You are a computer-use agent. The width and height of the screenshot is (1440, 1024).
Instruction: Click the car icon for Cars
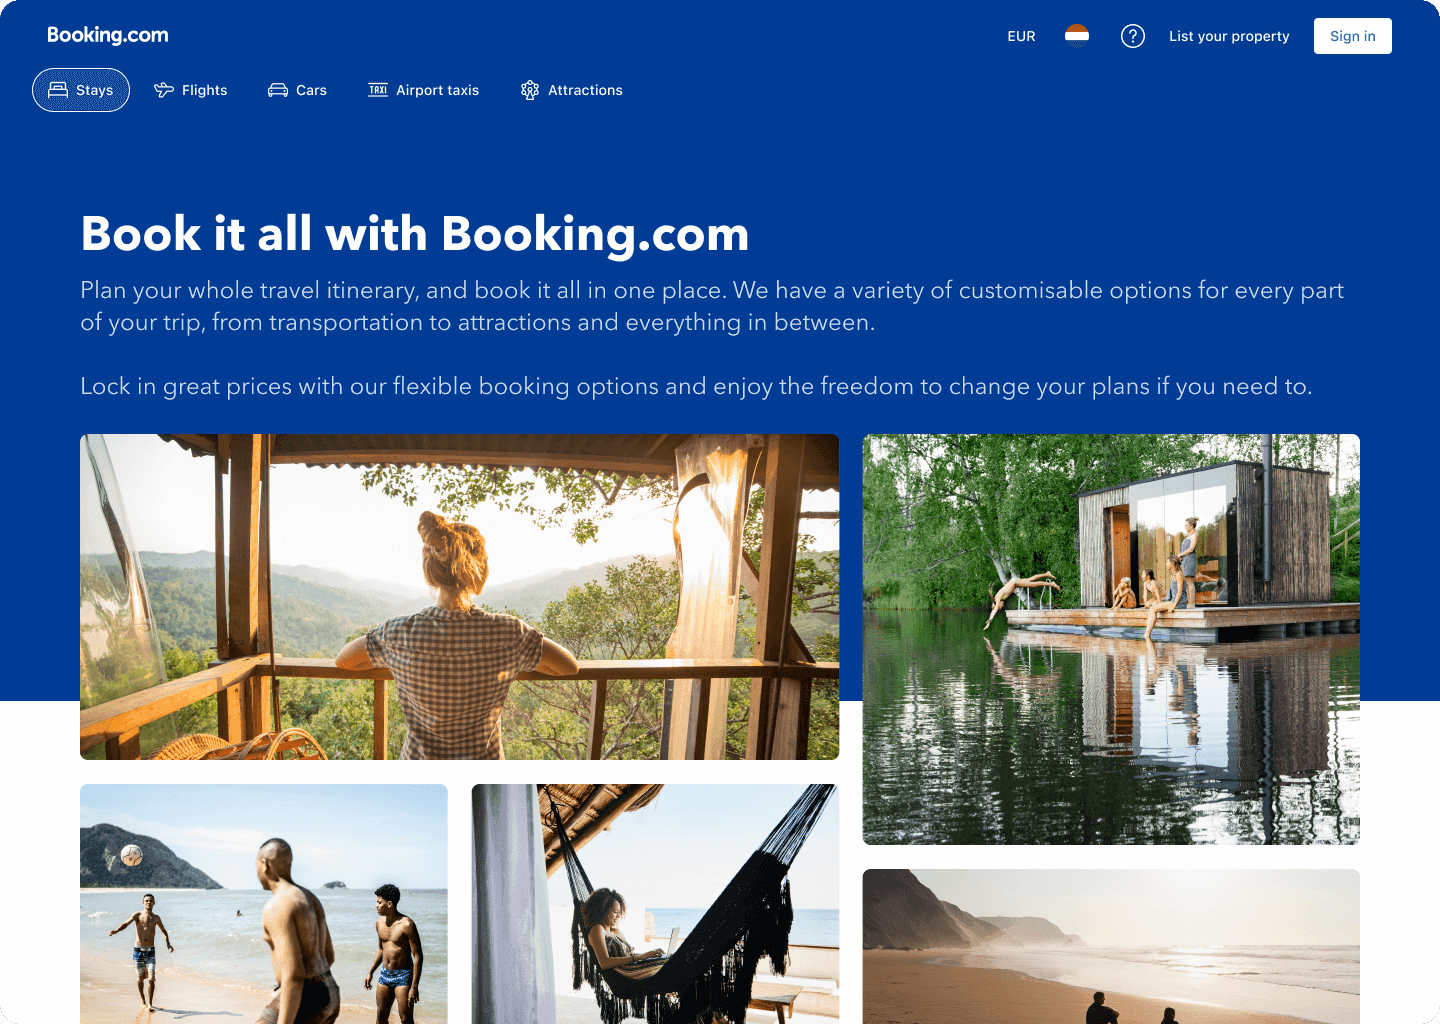point(278,90)
